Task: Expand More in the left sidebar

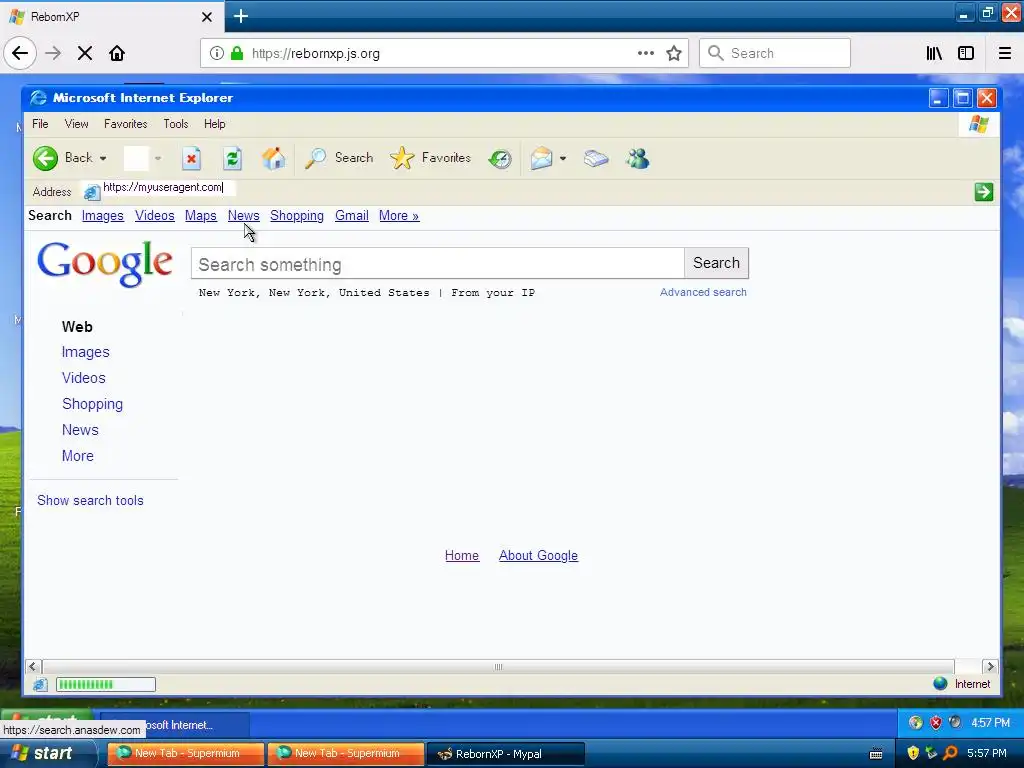Action: (78, 456)
